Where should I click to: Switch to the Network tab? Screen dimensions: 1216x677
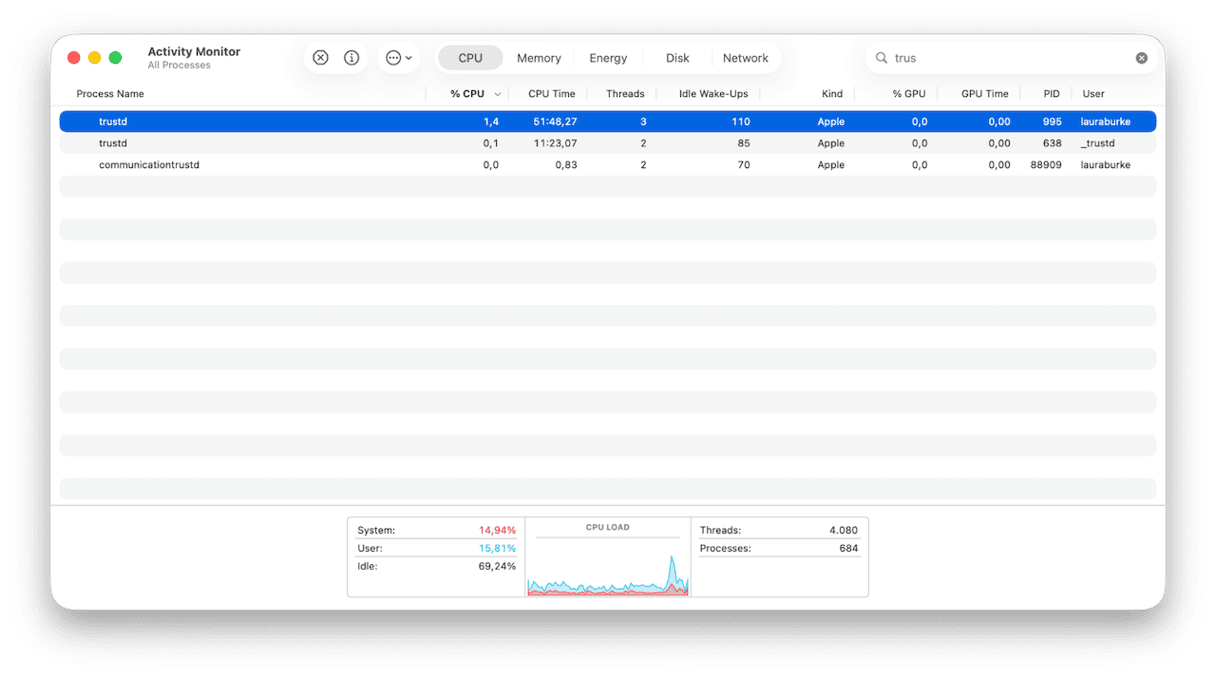pos(746,58)
